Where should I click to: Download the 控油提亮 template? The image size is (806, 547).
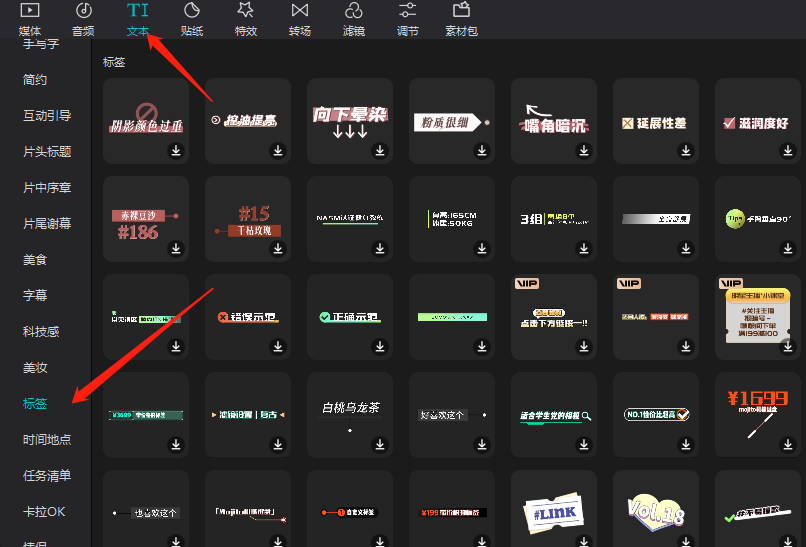(x=278, y=151)
